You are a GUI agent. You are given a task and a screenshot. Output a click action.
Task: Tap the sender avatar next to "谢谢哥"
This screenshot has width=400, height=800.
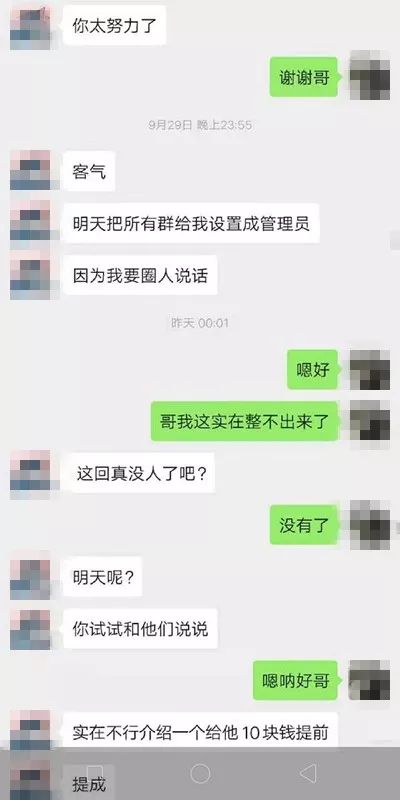(370, 76)
